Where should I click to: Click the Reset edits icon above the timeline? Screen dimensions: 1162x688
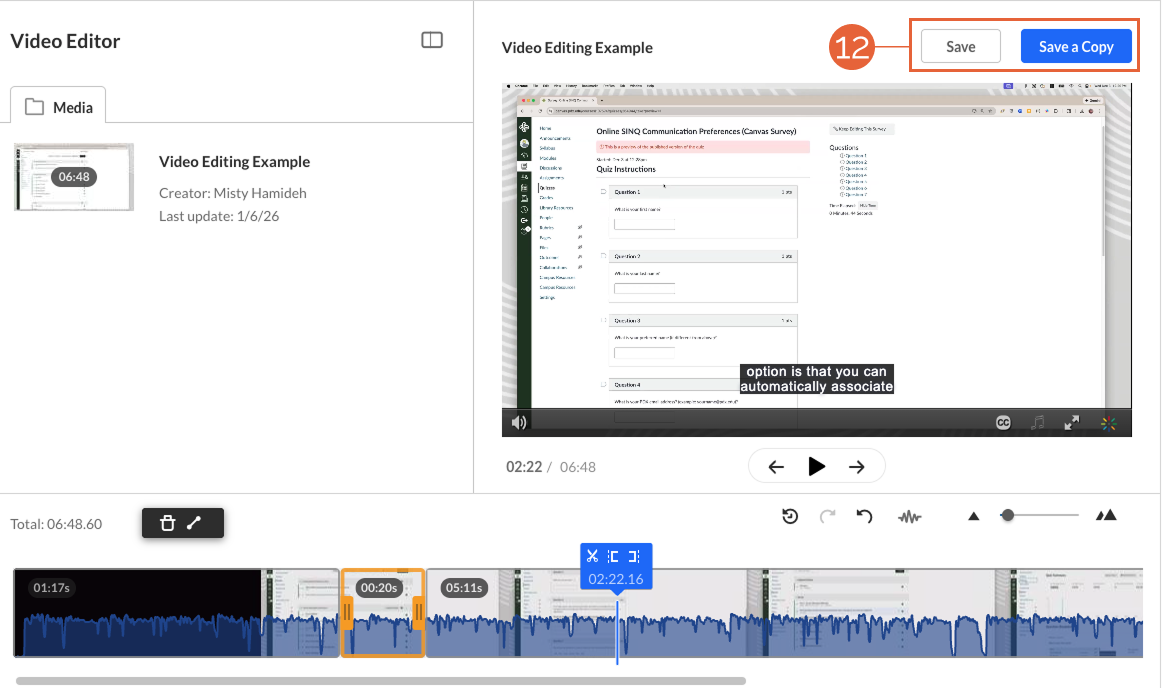pyautogui.click(x=790, y=516)
